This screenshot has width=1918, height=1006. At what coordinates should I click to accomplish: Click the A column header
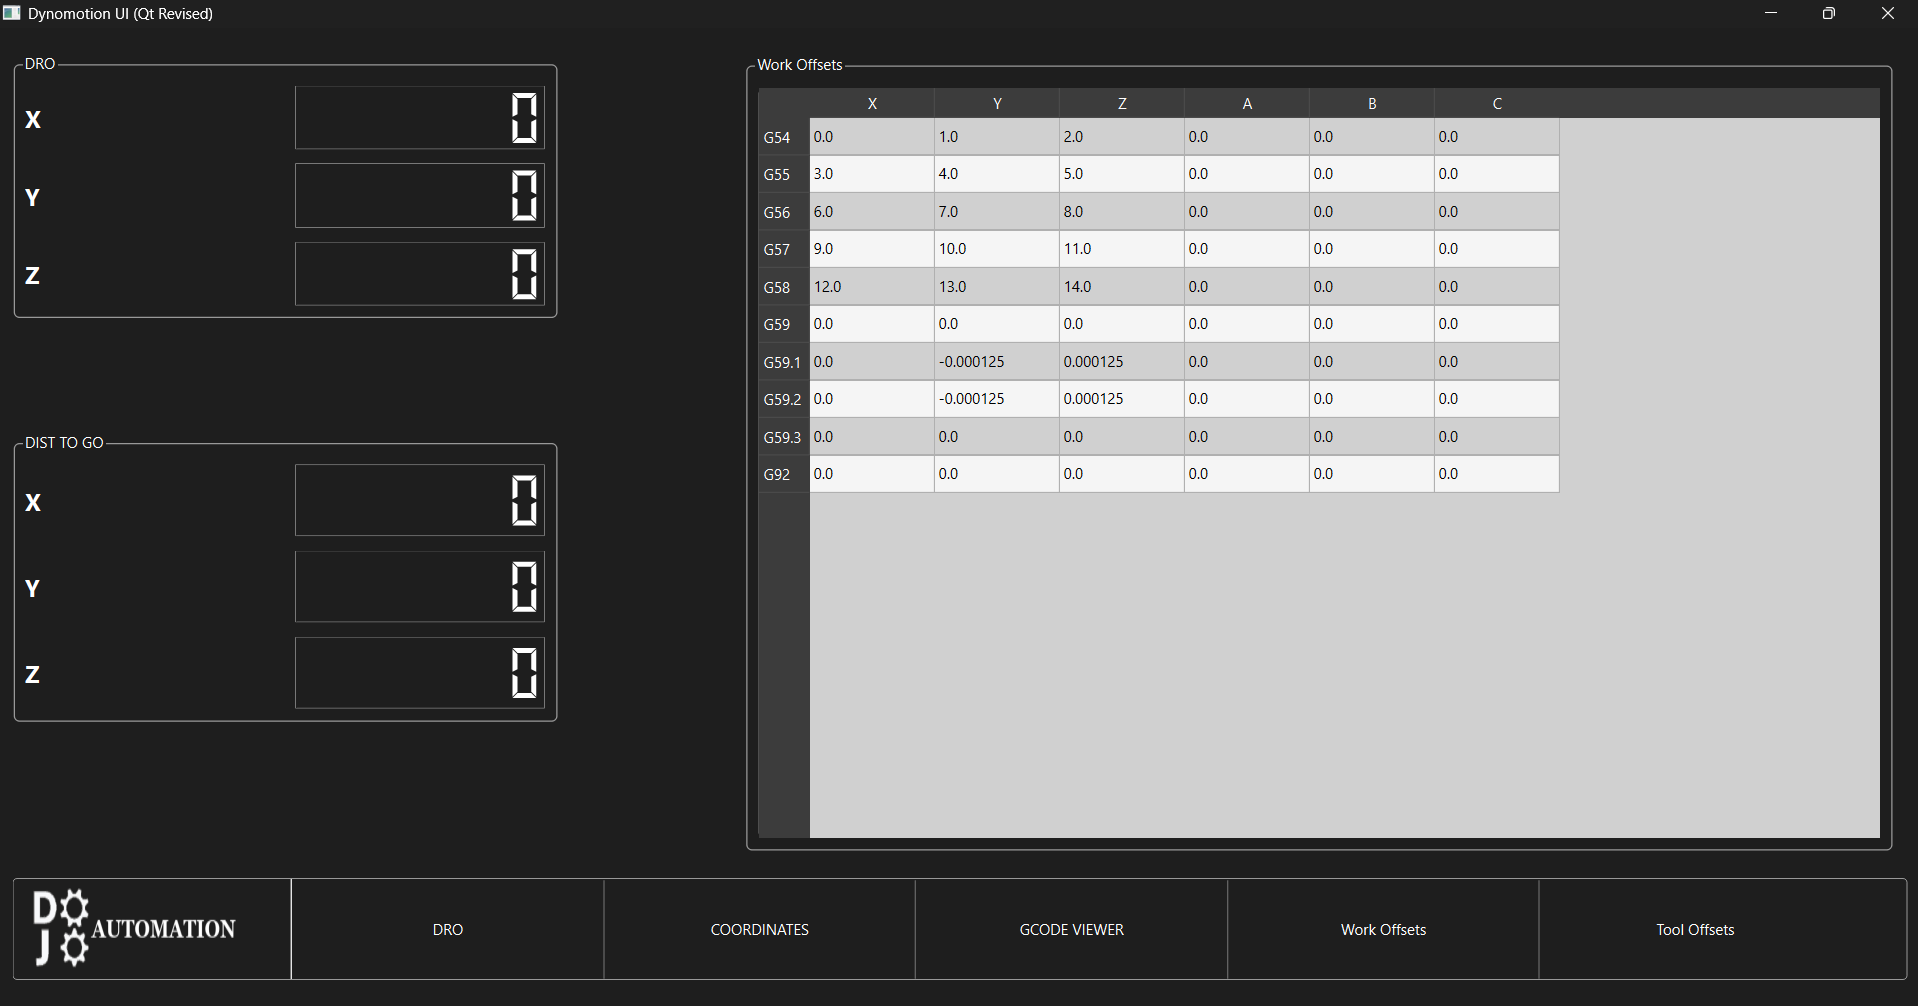click(x=1246, y=103)
